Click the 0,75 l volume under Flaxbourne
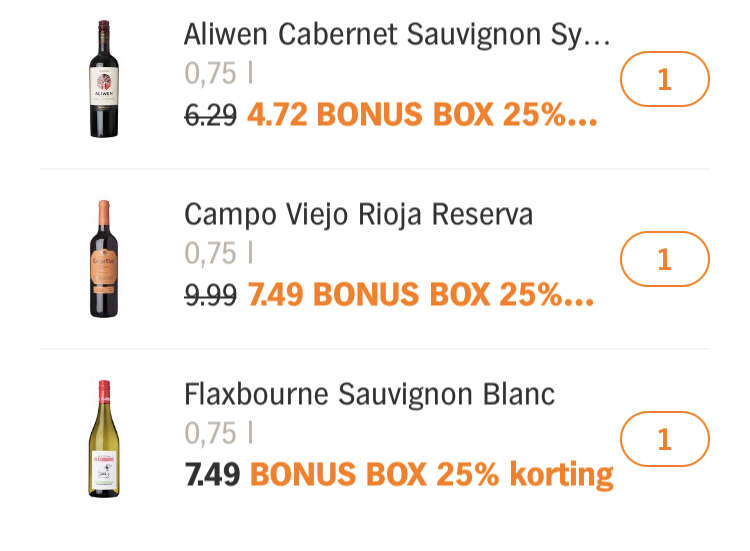This screenshot has height=551, width=750. pos(219,433)
